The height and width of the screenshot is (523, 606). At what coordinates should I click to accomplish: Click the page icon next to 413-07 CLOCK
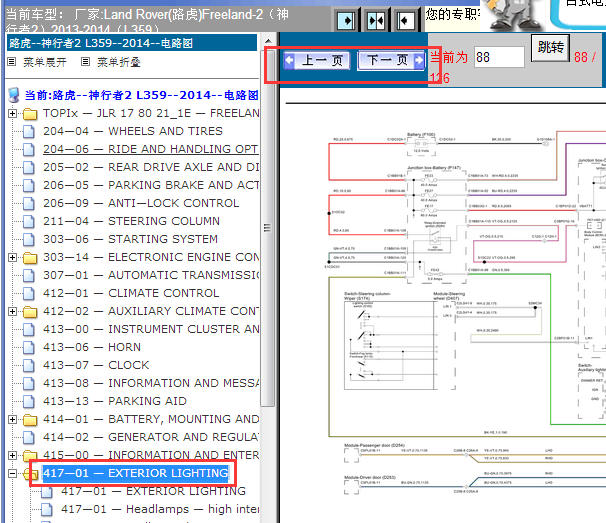[x=29, y=365]
